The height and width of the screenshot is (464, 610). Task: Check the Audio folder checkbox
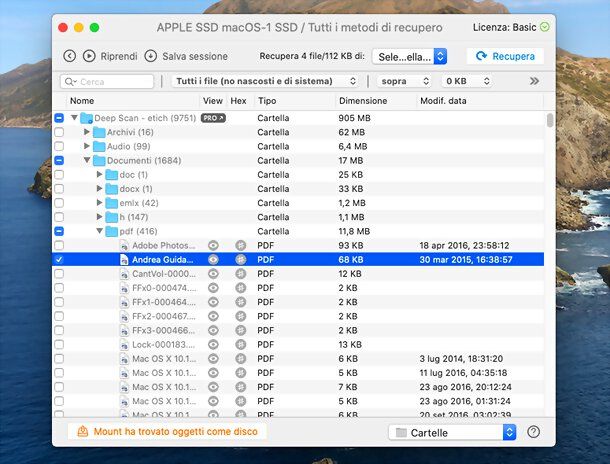pyautogui.click(x=59, y=146)
